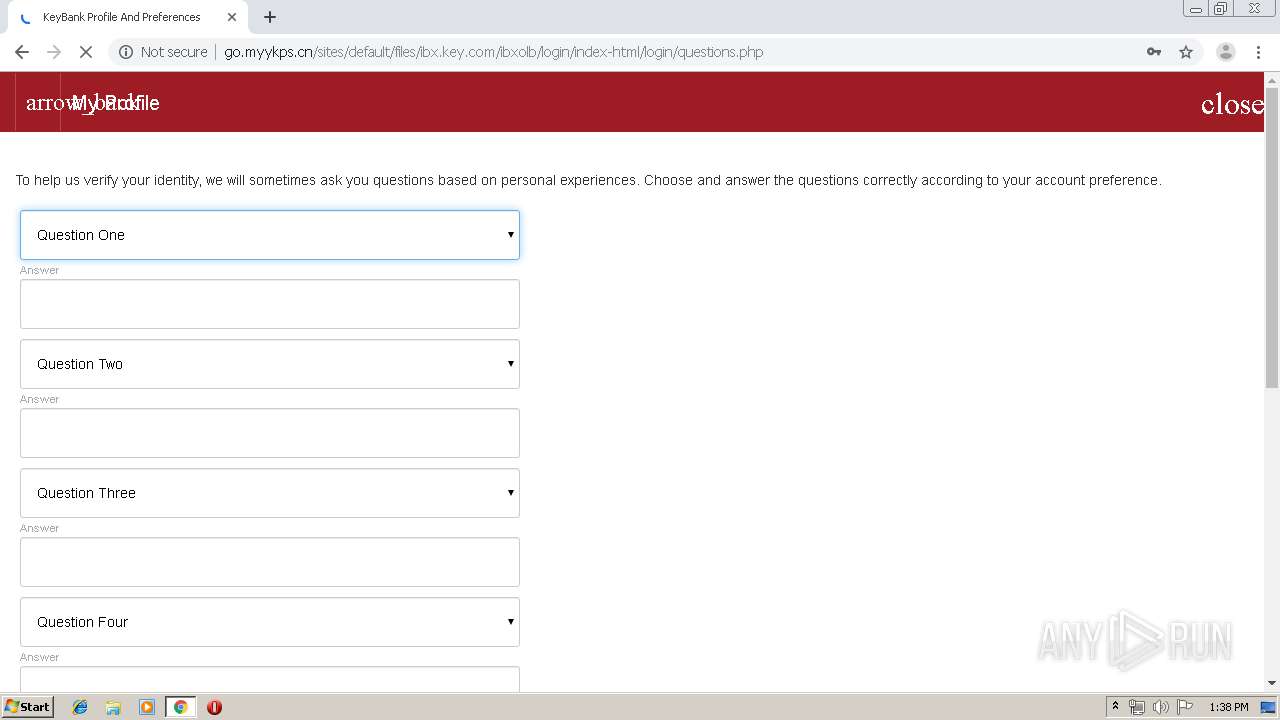Click the address bar URL

click(x=494, y=52)
